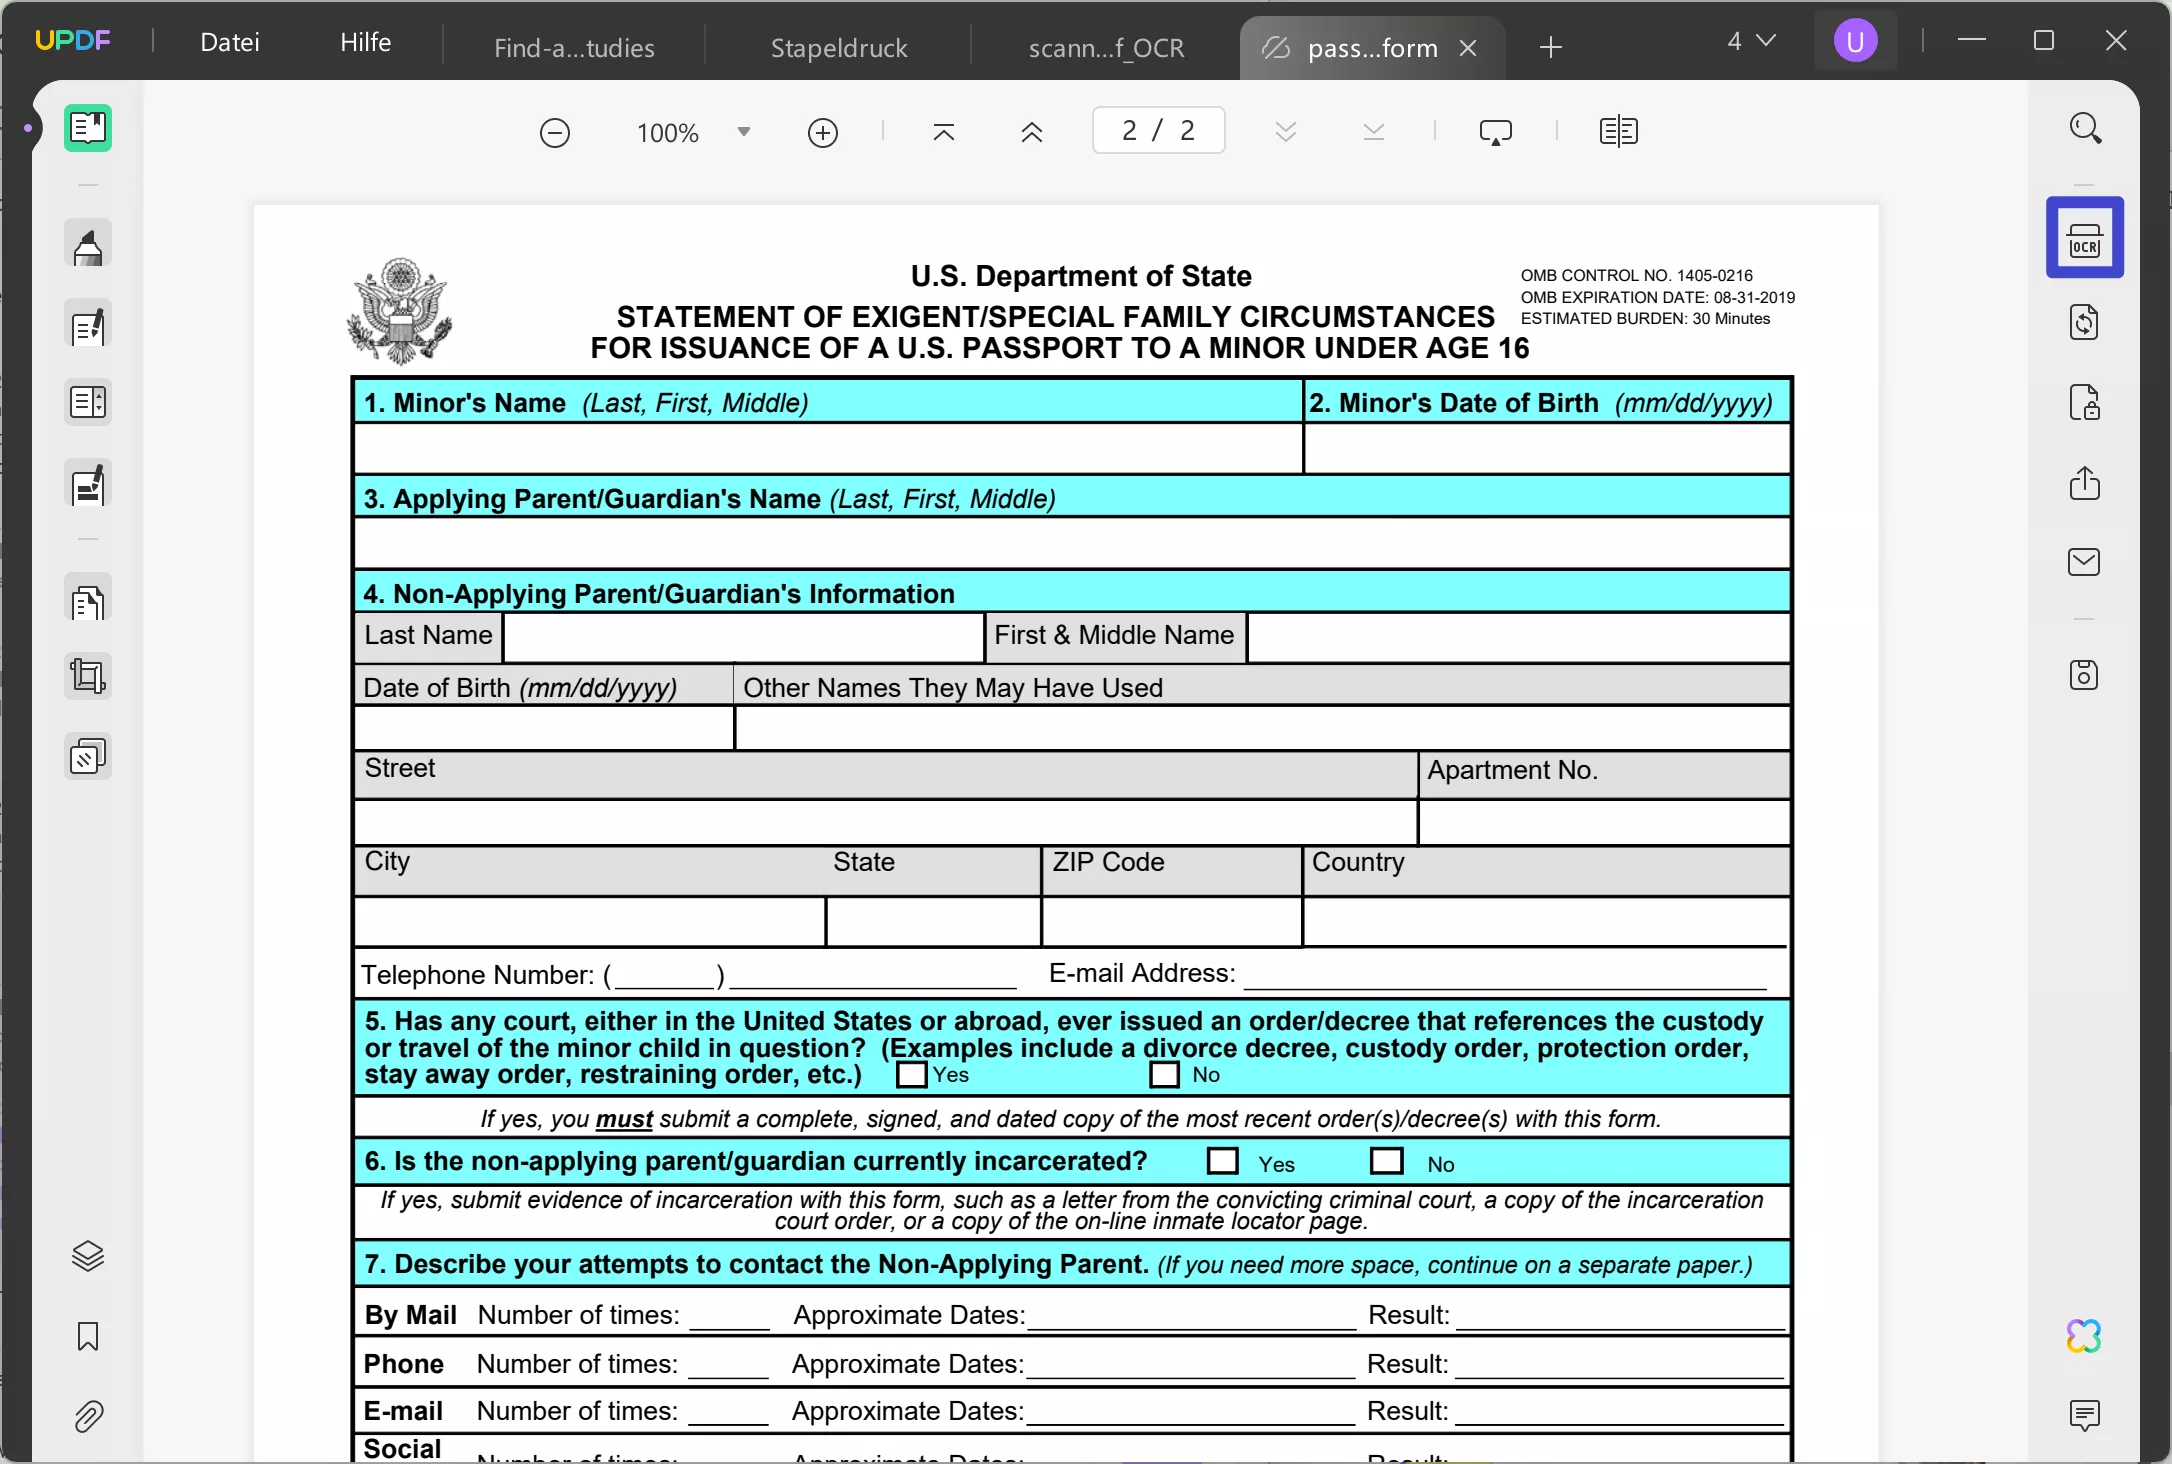
Task: Open the user account avatar U
Action: click(1855, 42)
